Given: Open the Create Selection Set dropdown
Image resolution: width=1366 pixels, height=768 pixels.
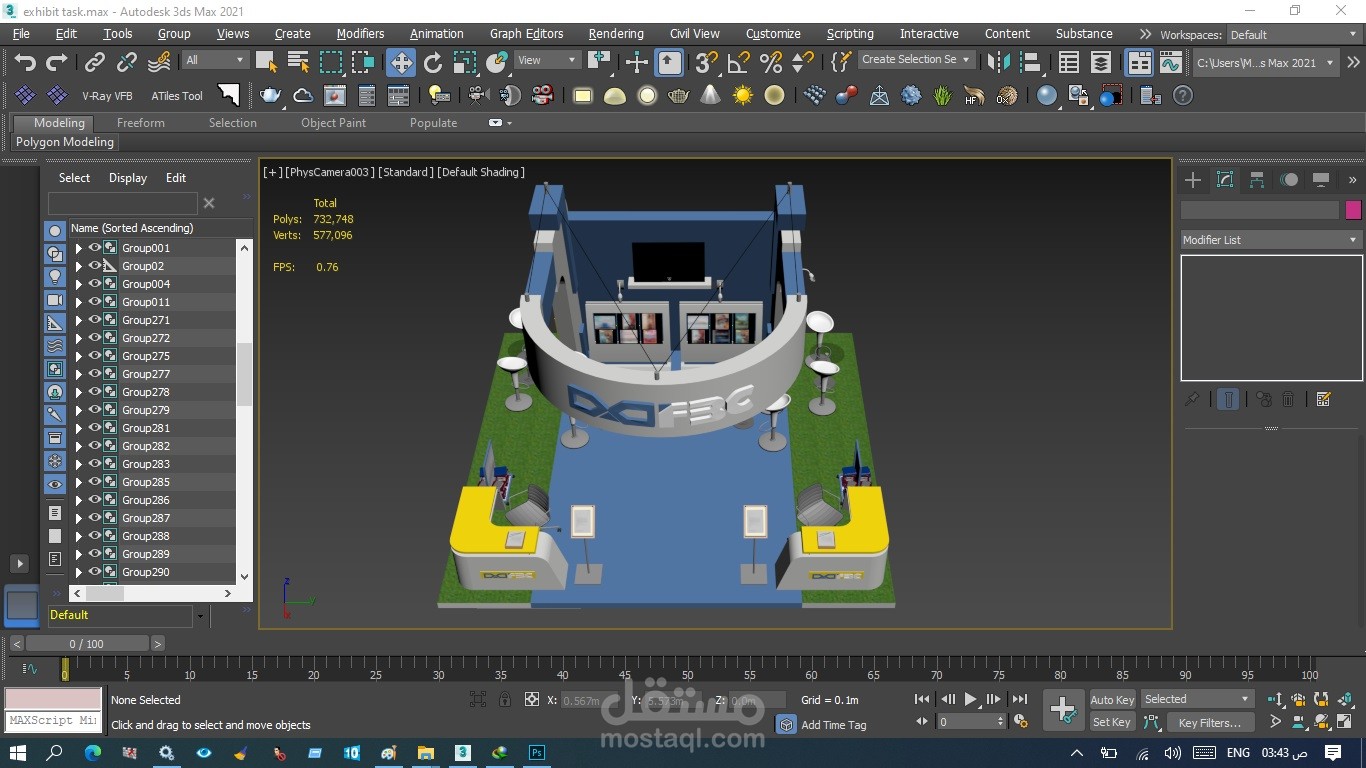Looking at the screenshot, I should 916,60.
